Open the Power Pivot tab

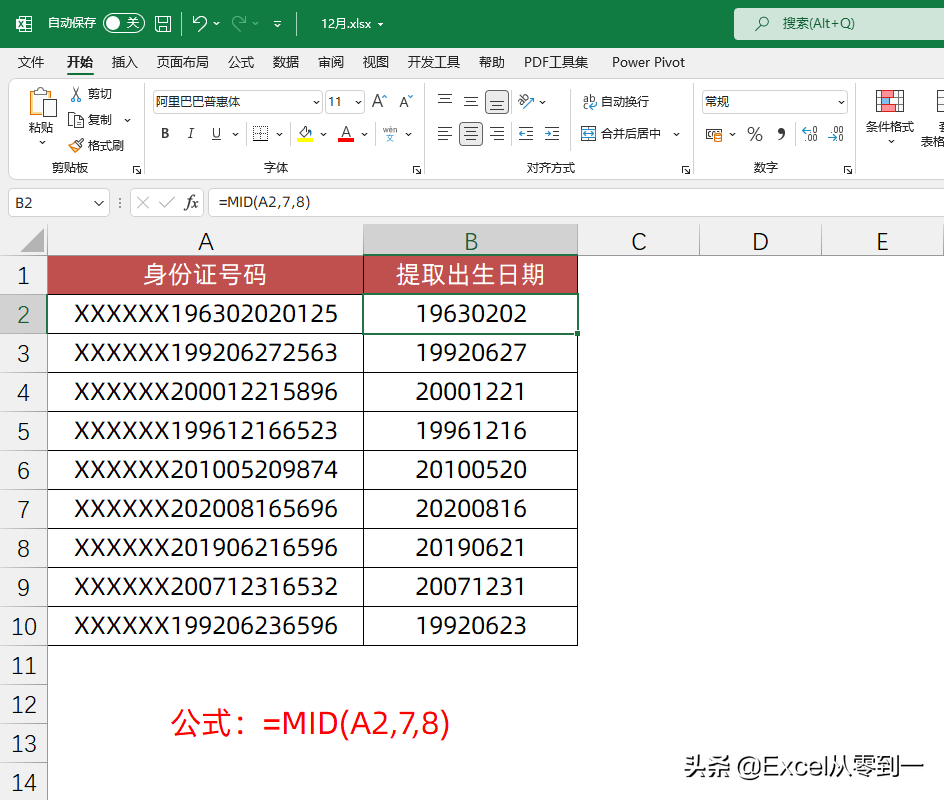(648, 62)
